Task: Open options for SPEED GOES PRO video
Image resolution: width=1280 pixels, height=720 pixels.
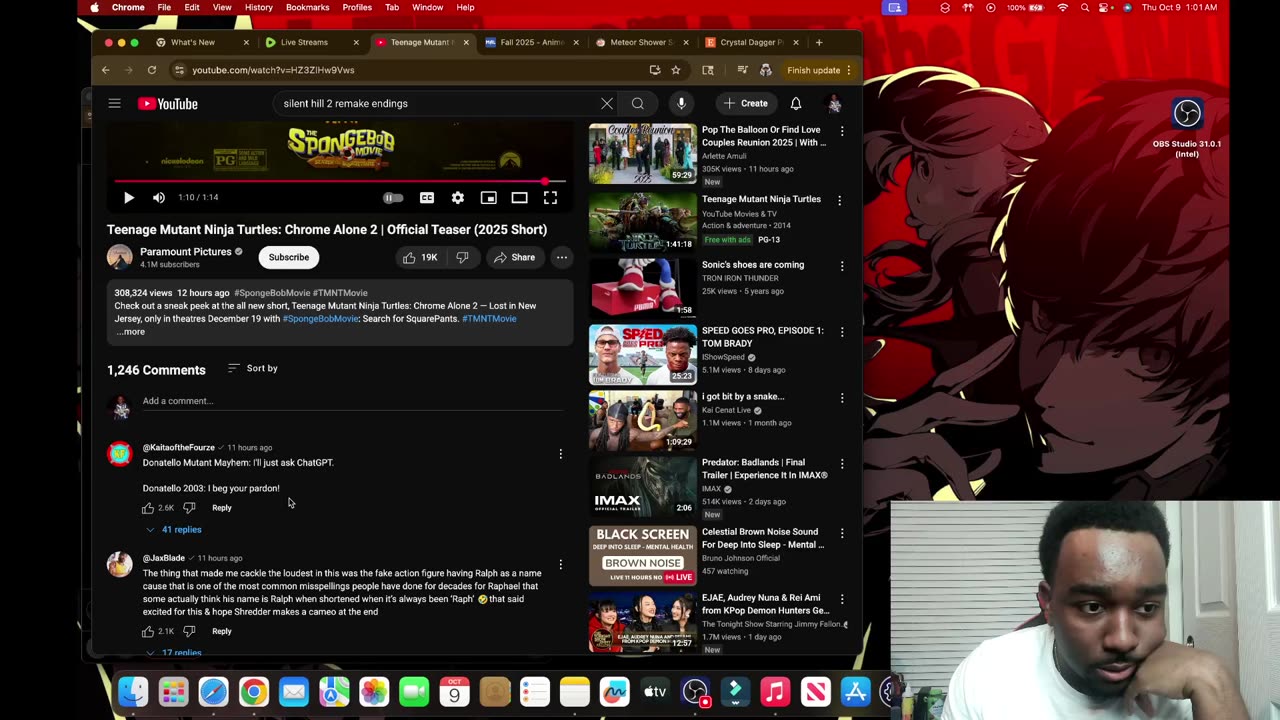Action: (841, 332)
